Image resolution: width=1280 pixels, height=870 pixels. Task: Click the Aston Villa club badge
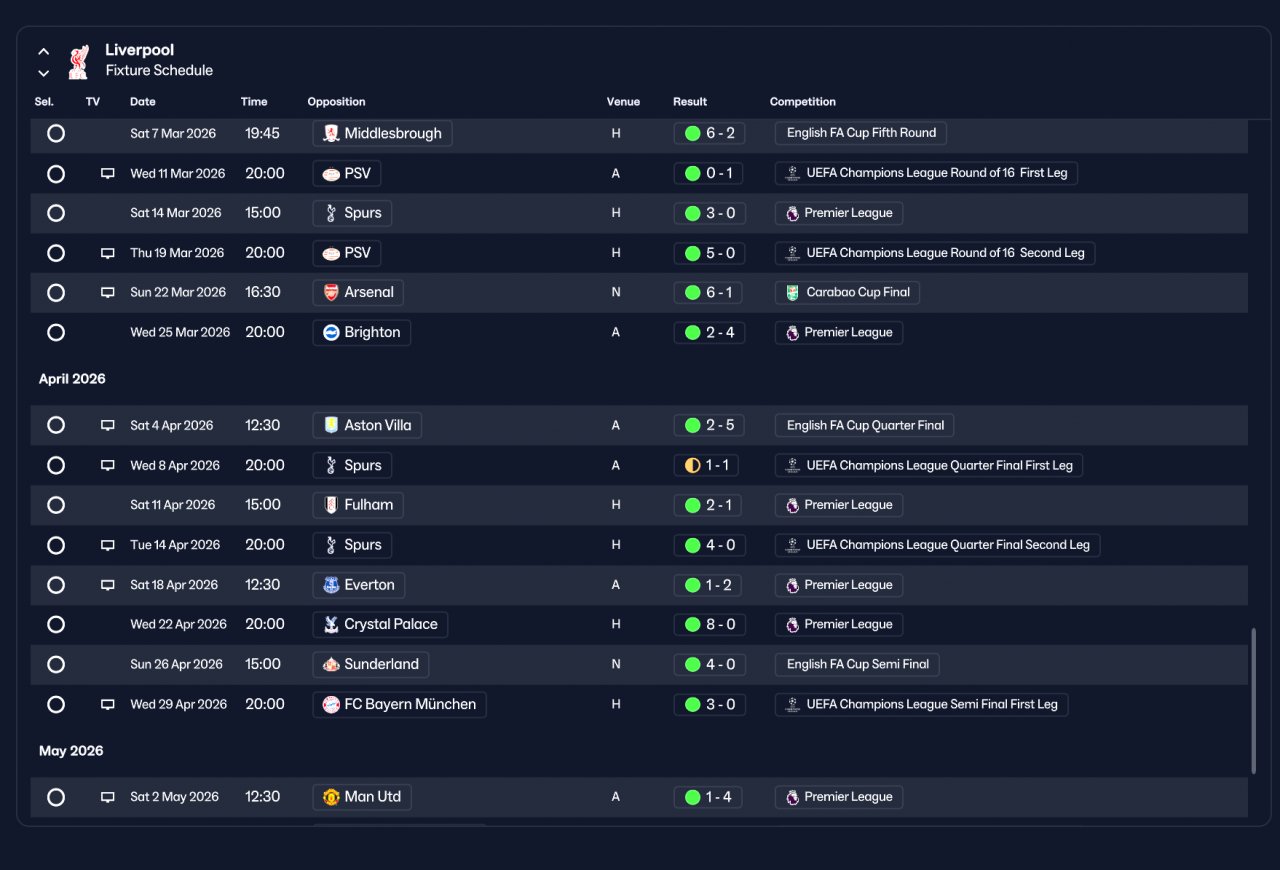click(331, 425)
